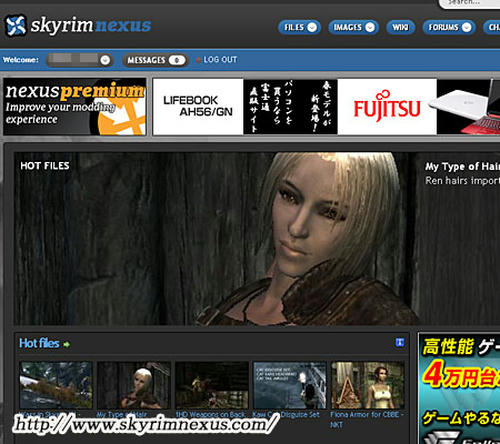This screenshot has width=500, height=444.
Task: Click the search input field
Action: point(469,3)
